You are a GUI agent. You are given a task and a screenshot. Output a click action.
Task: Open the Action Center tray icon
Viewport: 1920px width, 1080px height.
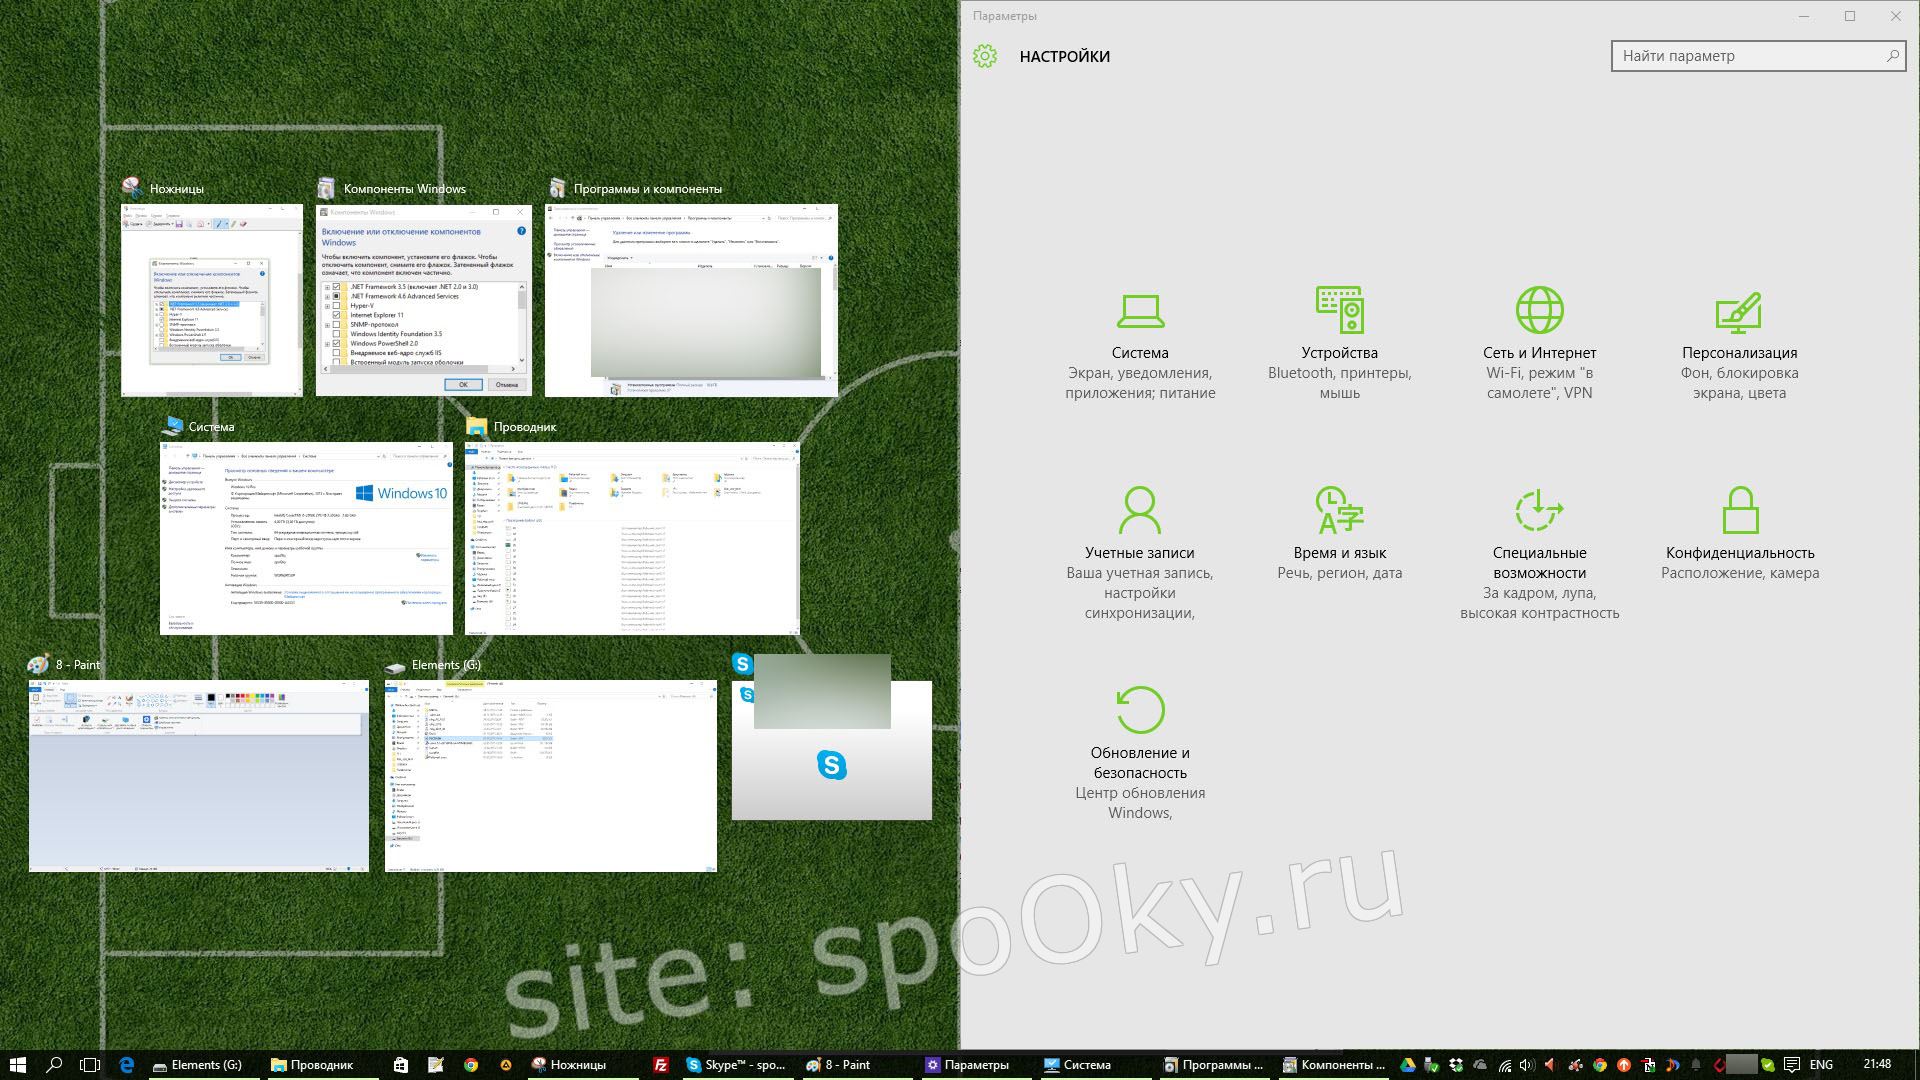point(1792,1065)
